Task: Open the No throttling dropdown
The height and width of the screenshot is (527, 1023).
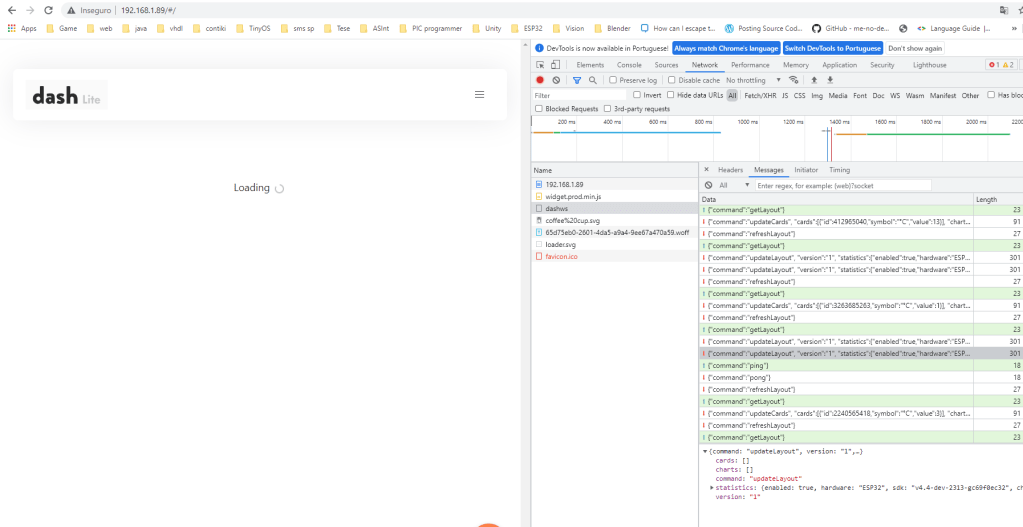Action: [754, 80]
